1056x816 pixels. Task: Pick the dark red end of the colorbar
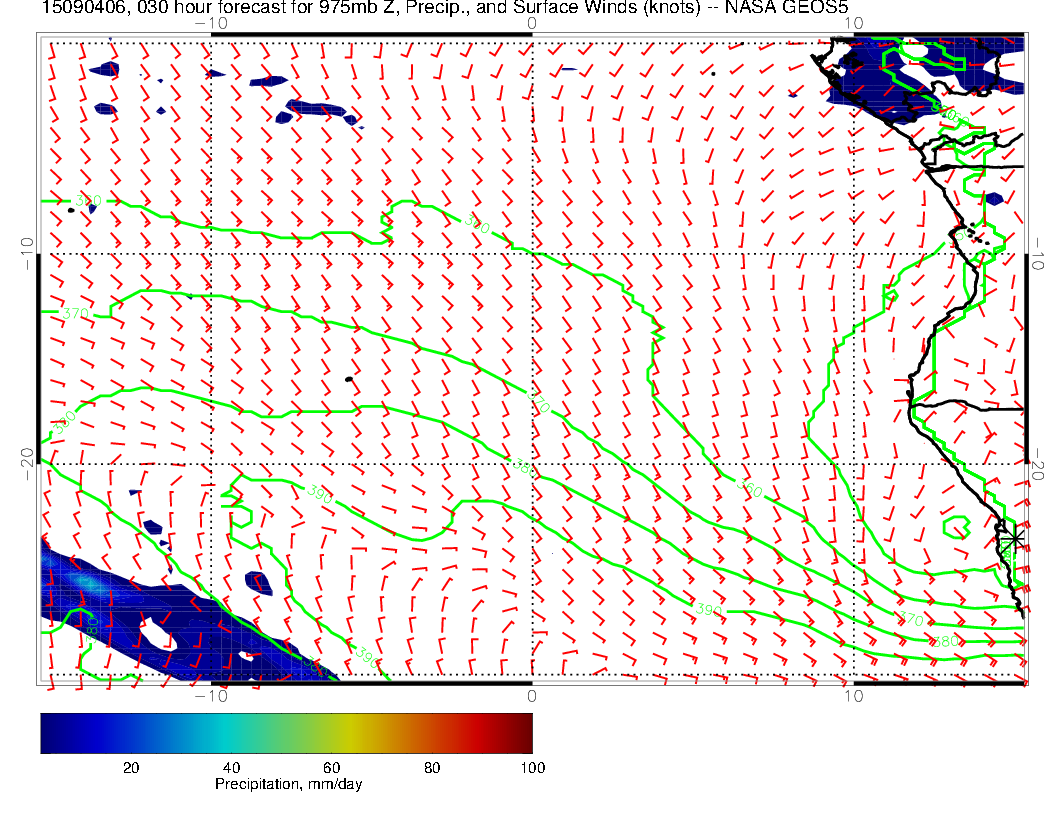tap(525, 733)
